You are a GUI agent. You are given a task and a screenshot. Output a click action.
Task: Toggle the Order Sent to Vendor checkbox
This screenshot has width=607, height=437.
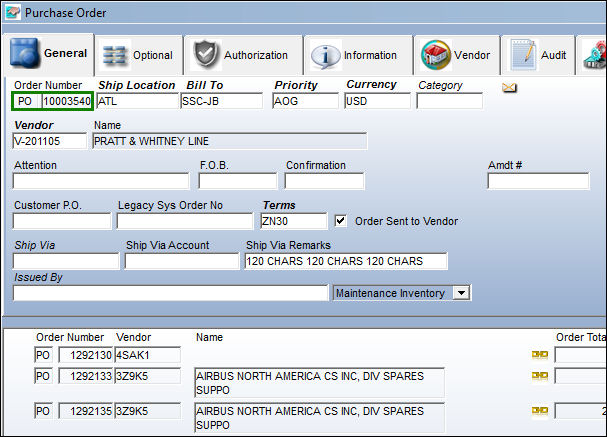pos(340,221)
